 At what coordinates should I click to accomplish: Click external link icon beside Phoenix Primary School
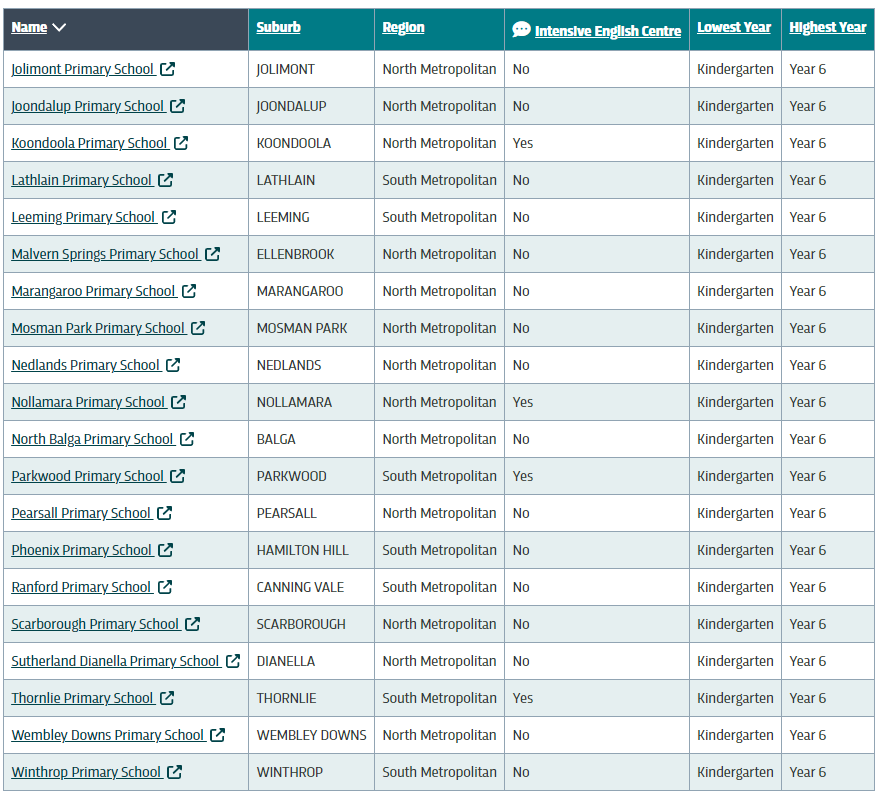165,550
